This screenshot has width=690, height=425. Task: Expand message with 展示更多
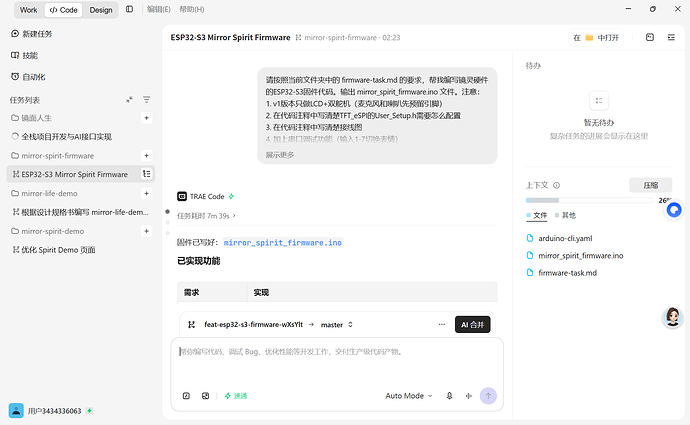[279, 155]
